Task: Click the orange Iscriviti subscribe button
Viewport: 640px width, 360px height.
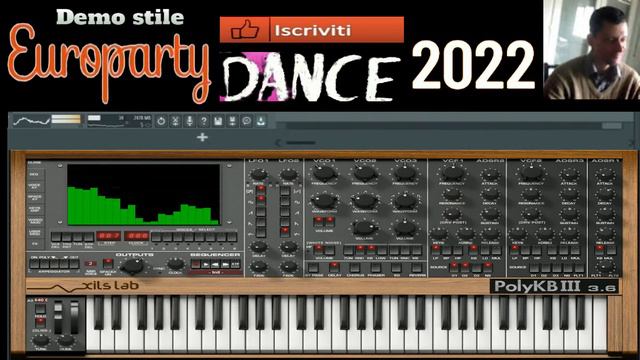Action: pos(312,30)
